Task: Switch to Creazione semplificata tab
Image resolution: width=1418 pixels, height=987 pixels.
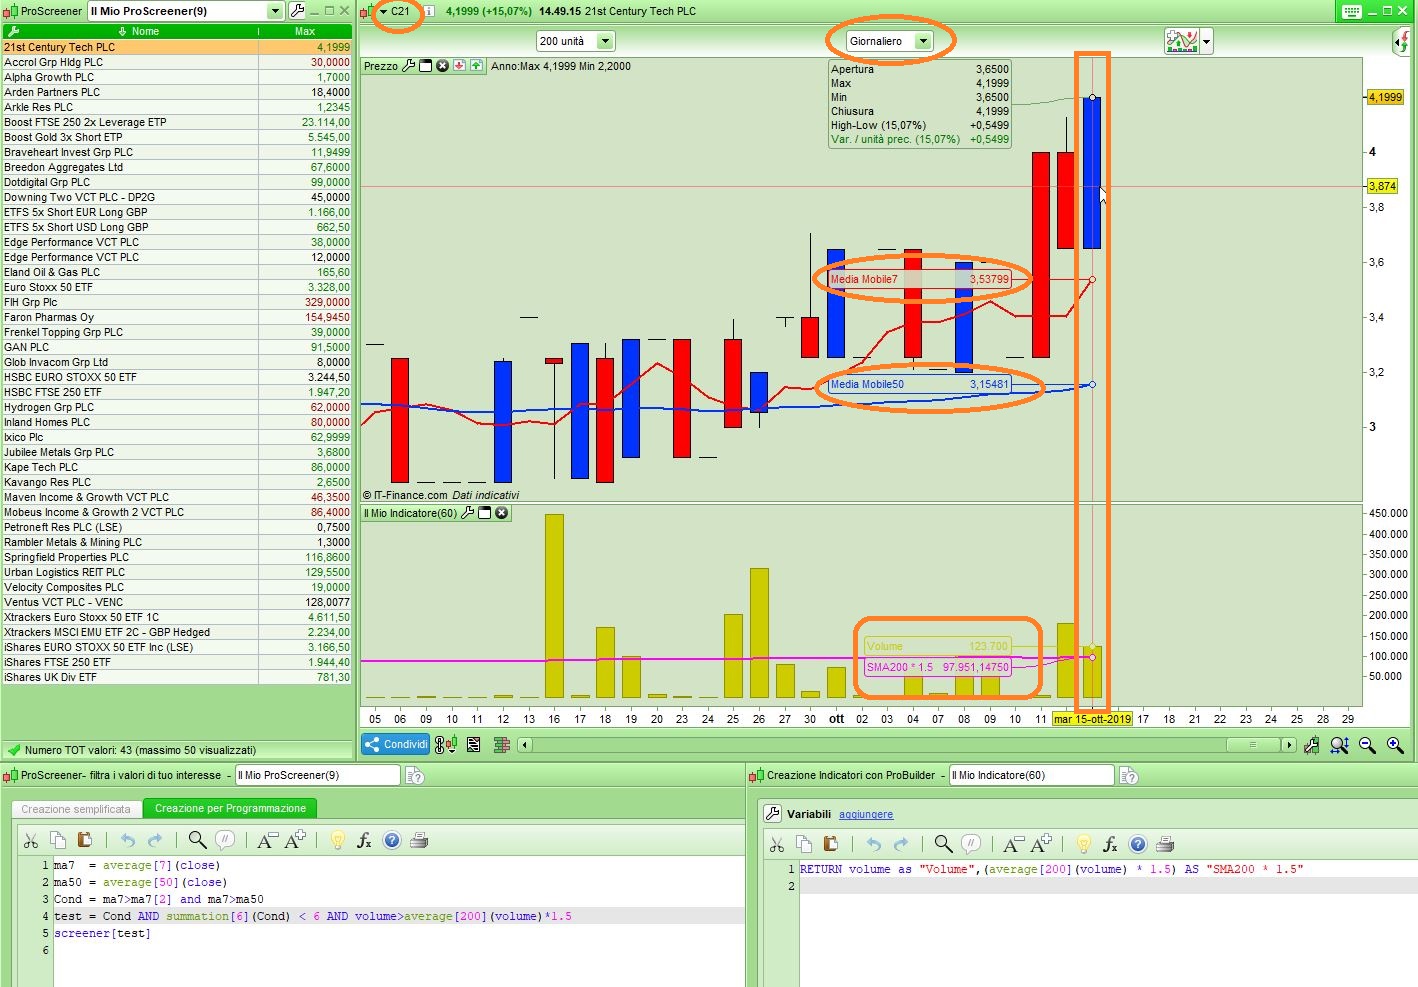Action: coord(76,809)
